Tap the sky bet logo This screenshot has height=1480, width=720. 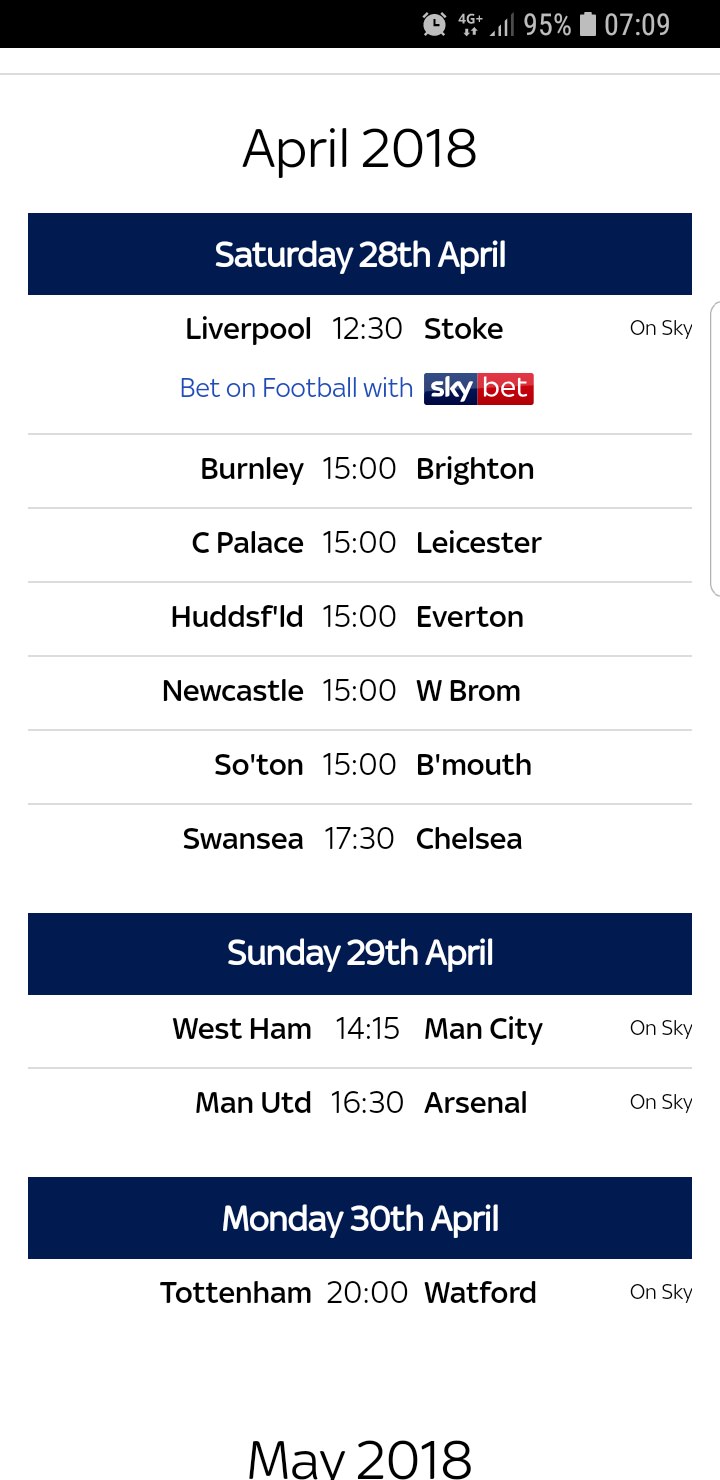(479, 388)
